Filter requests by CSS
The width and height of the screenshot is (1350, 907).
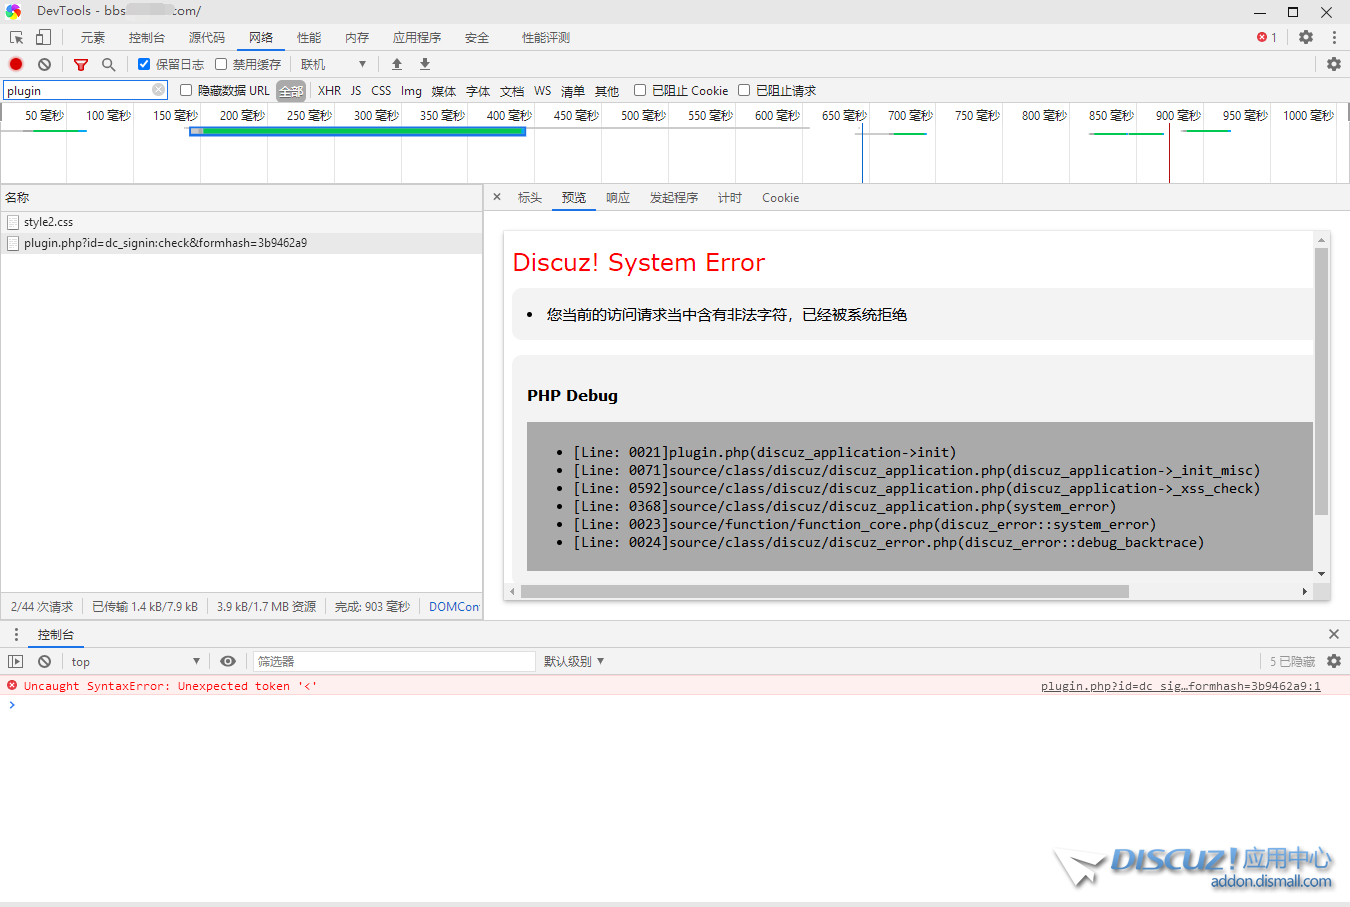pos(381,90)
